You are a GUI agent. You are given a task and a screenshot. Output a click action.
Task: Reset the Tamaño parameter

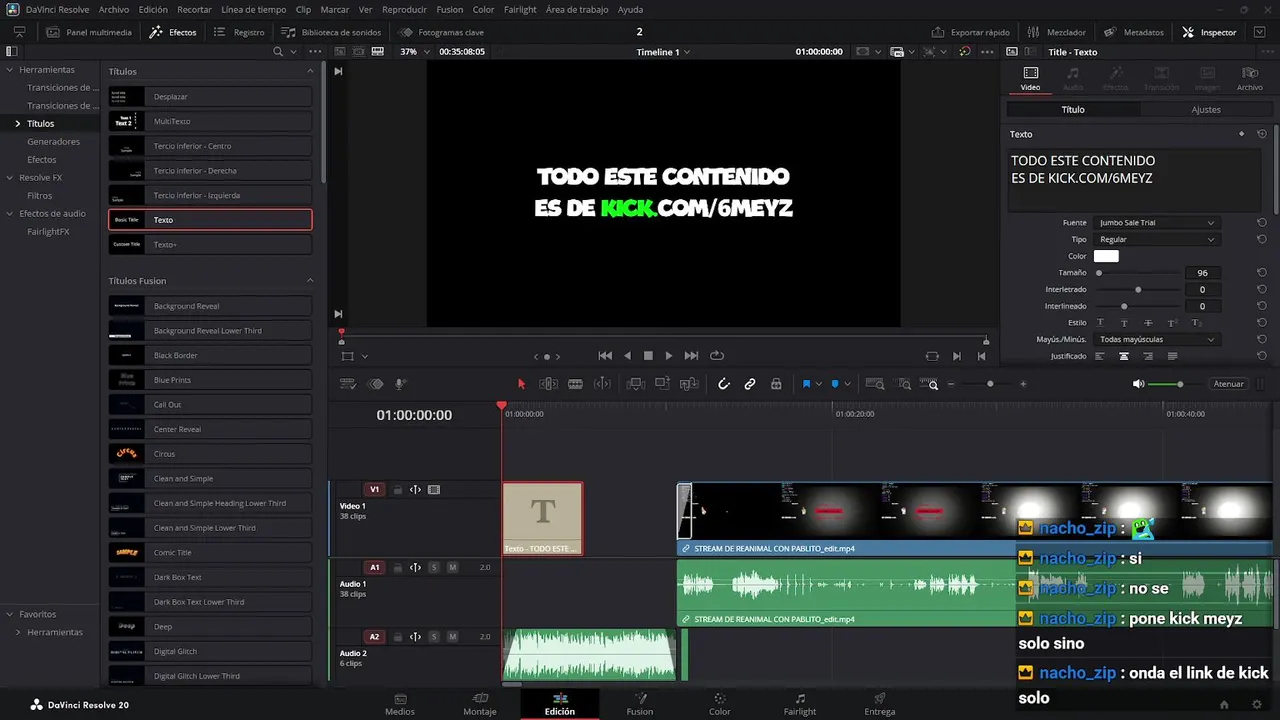coord(1262,273)
